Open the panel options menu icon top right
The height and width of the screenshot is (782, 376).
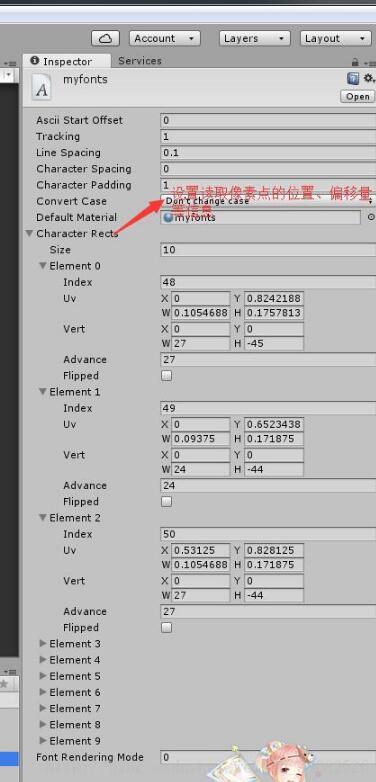pos(370,63)
